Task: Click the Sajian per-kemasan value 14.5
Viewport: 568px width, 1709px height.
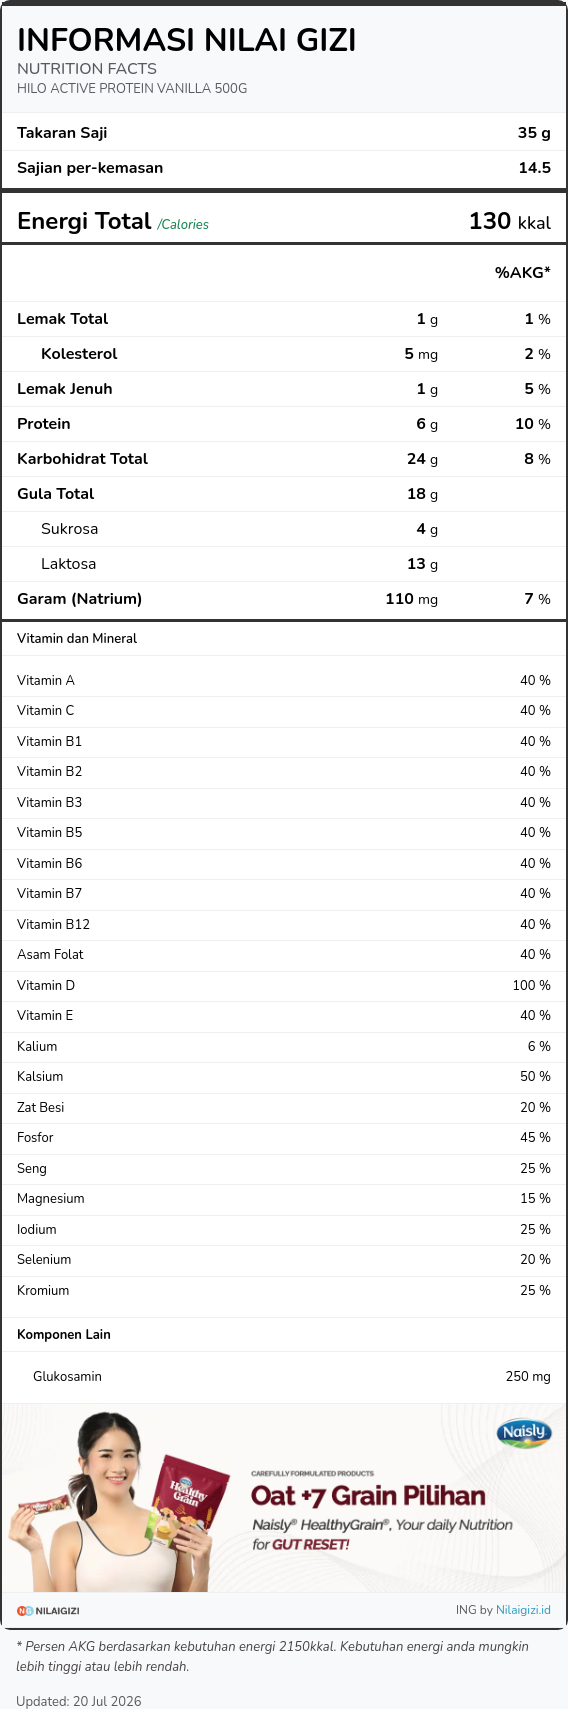Action: (x=535, y=168)
